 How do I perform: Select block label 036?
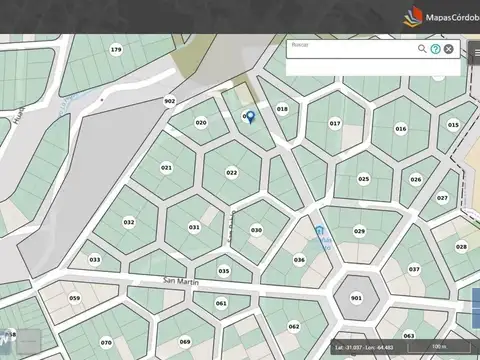299,260
